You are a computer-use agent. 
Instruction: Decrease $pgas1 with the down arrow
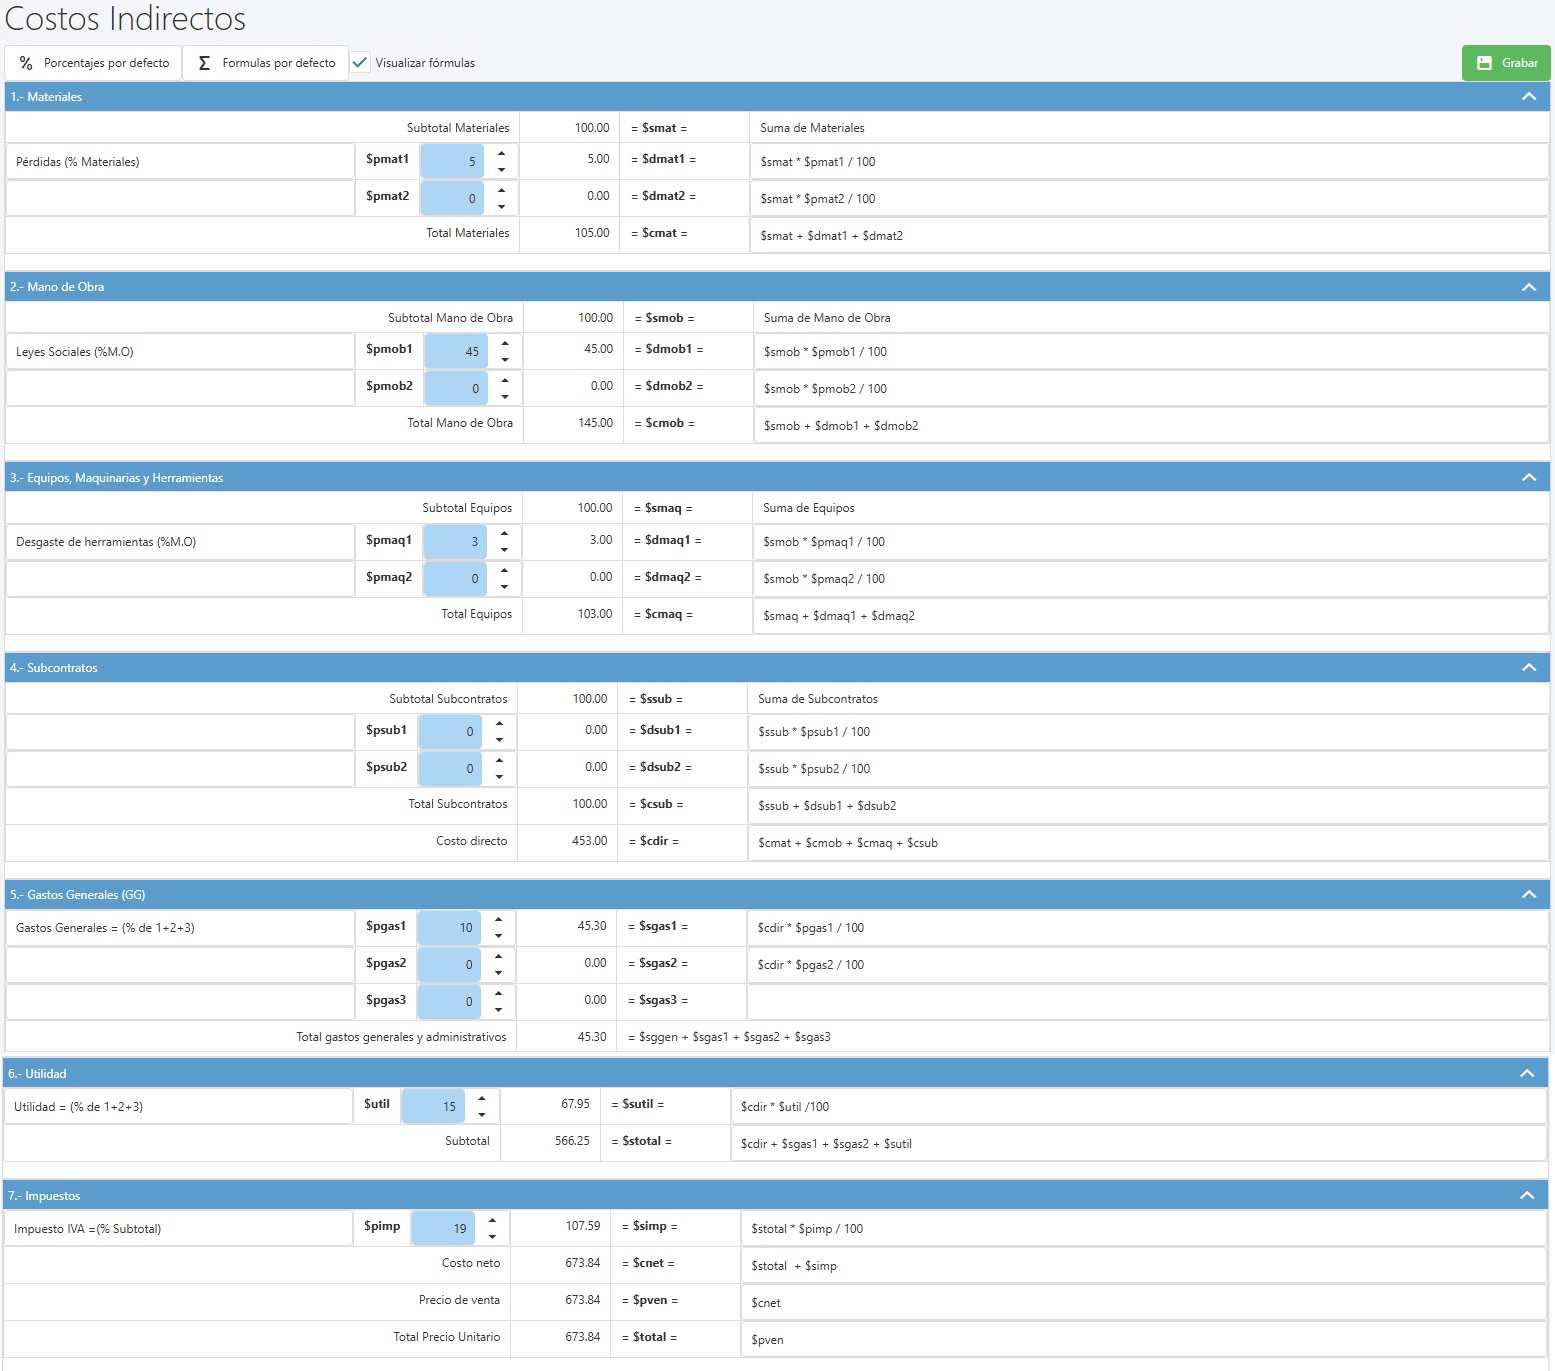pyautogui.click(x=498, y=936)
